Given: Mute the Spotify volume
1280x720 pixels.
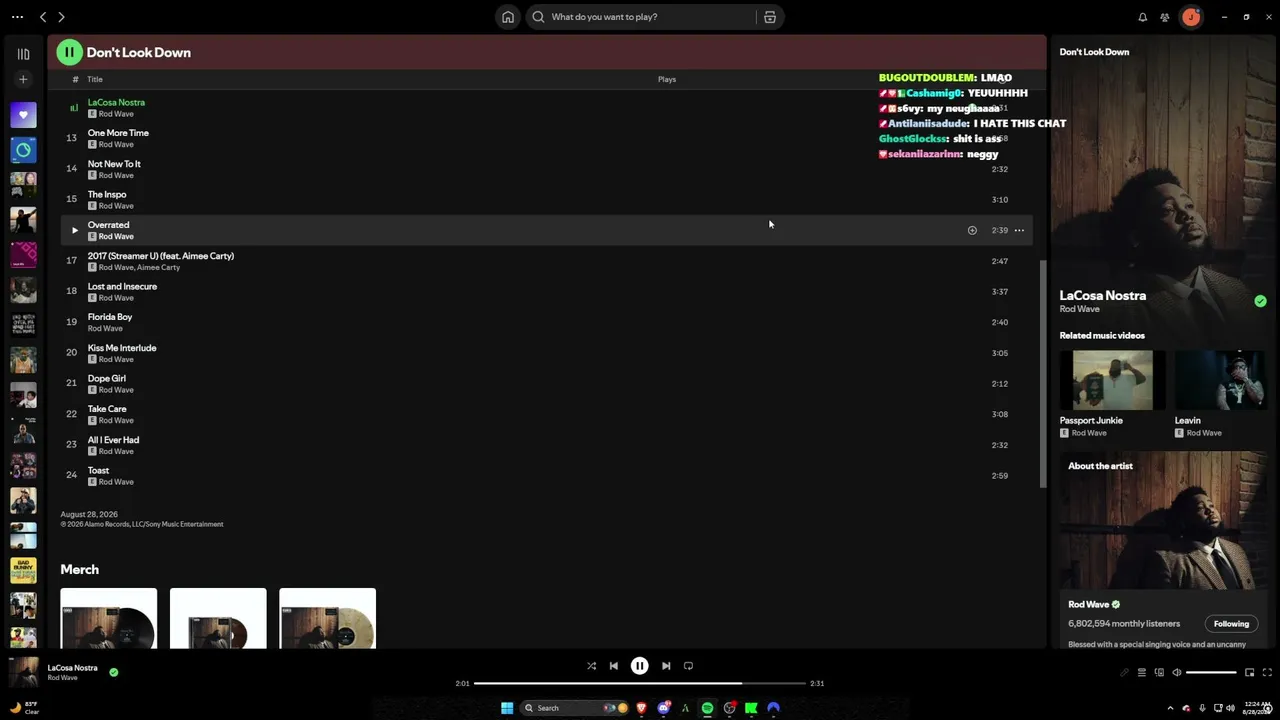Looking at the screenshot, I should tap(1176, 672).
